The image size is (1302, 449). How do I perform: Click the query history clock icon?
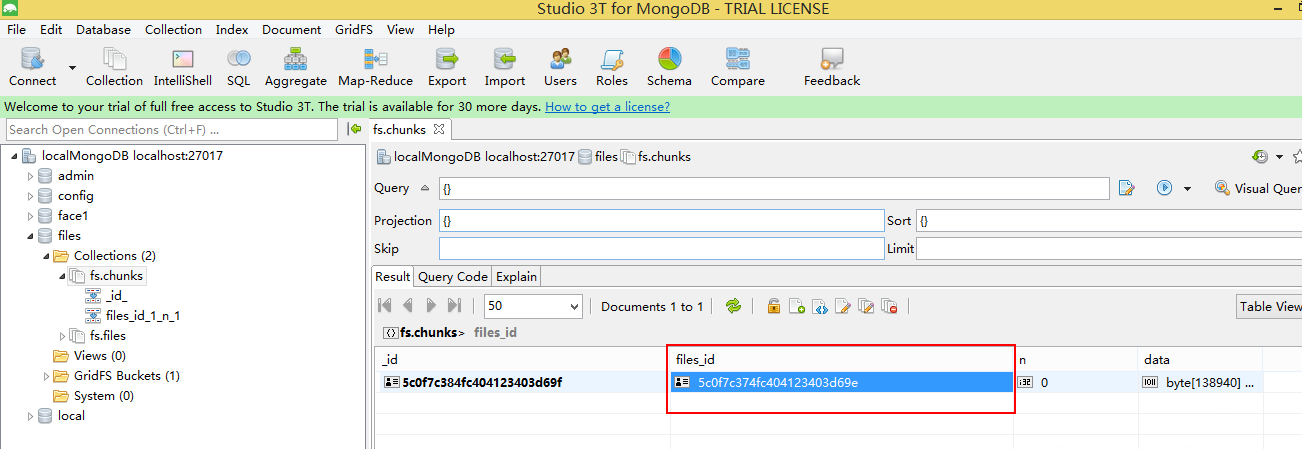[1259, 157]
